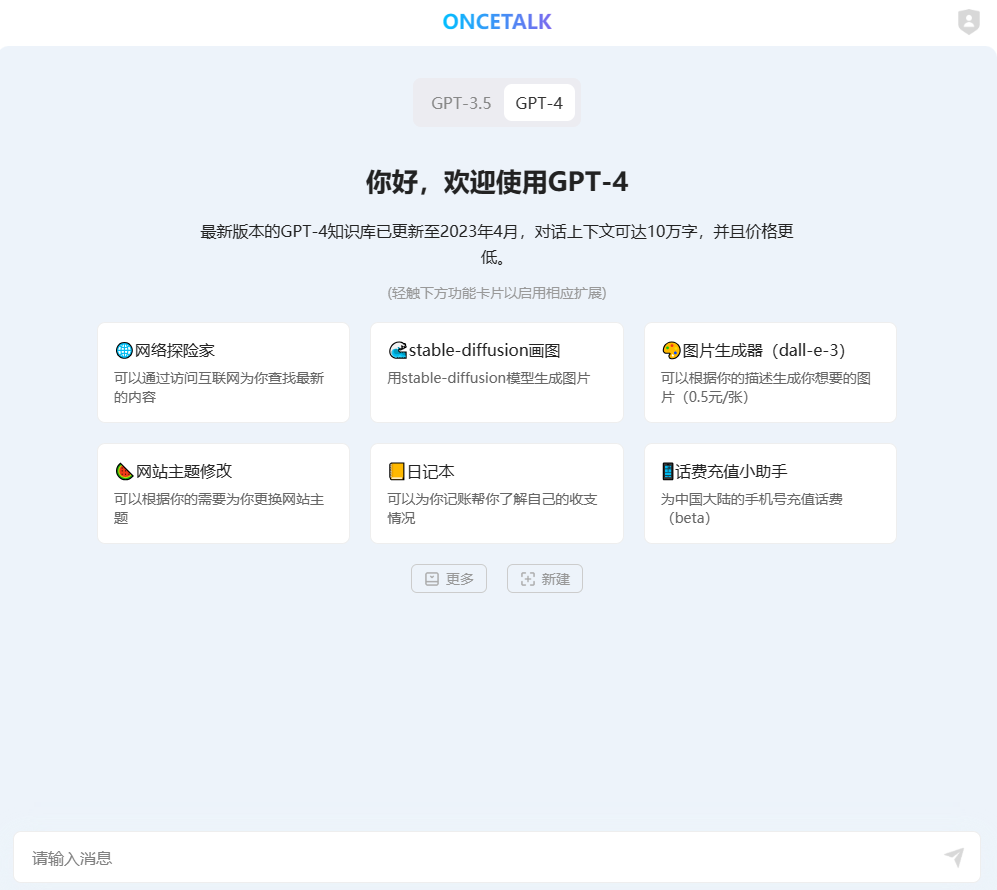Click the globe icon on 网络探险家 card

coord(124,350)
